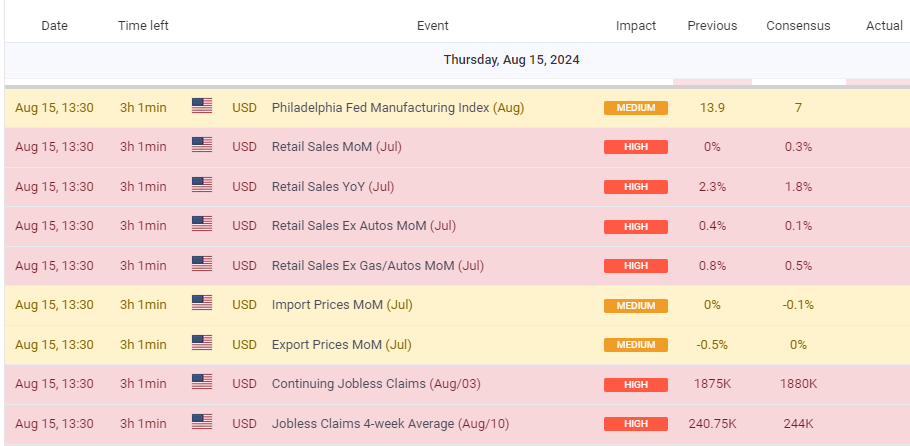Open Retail Sales Ex Gas/Autos MoM event
This screenshot has height=446, width=910.
377,265
